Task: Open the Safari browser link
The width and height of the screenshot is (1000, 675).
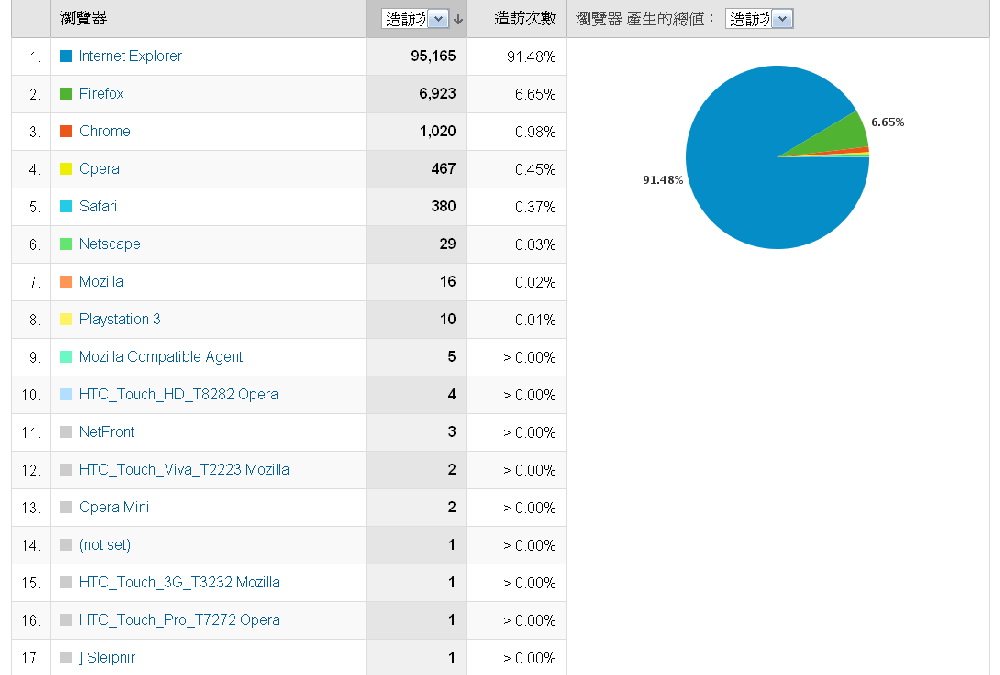Action: click(x=98, y=206)
